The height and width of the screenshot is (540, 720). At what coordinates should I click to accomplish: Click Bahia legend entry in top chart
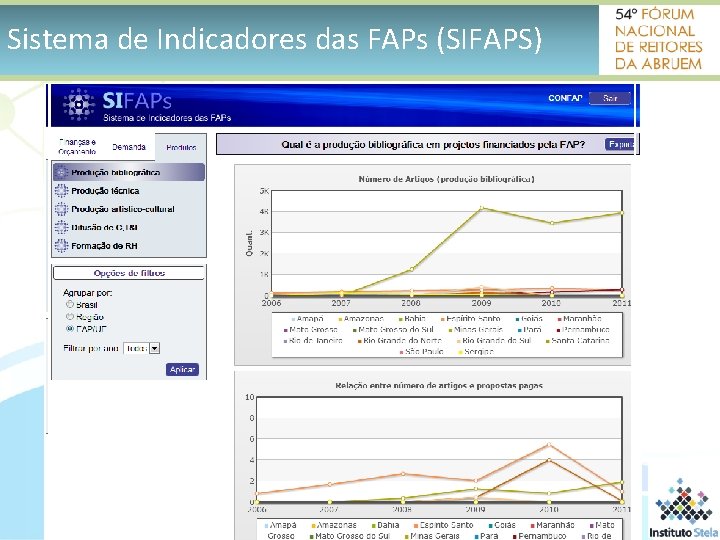[x=412, y=318]
